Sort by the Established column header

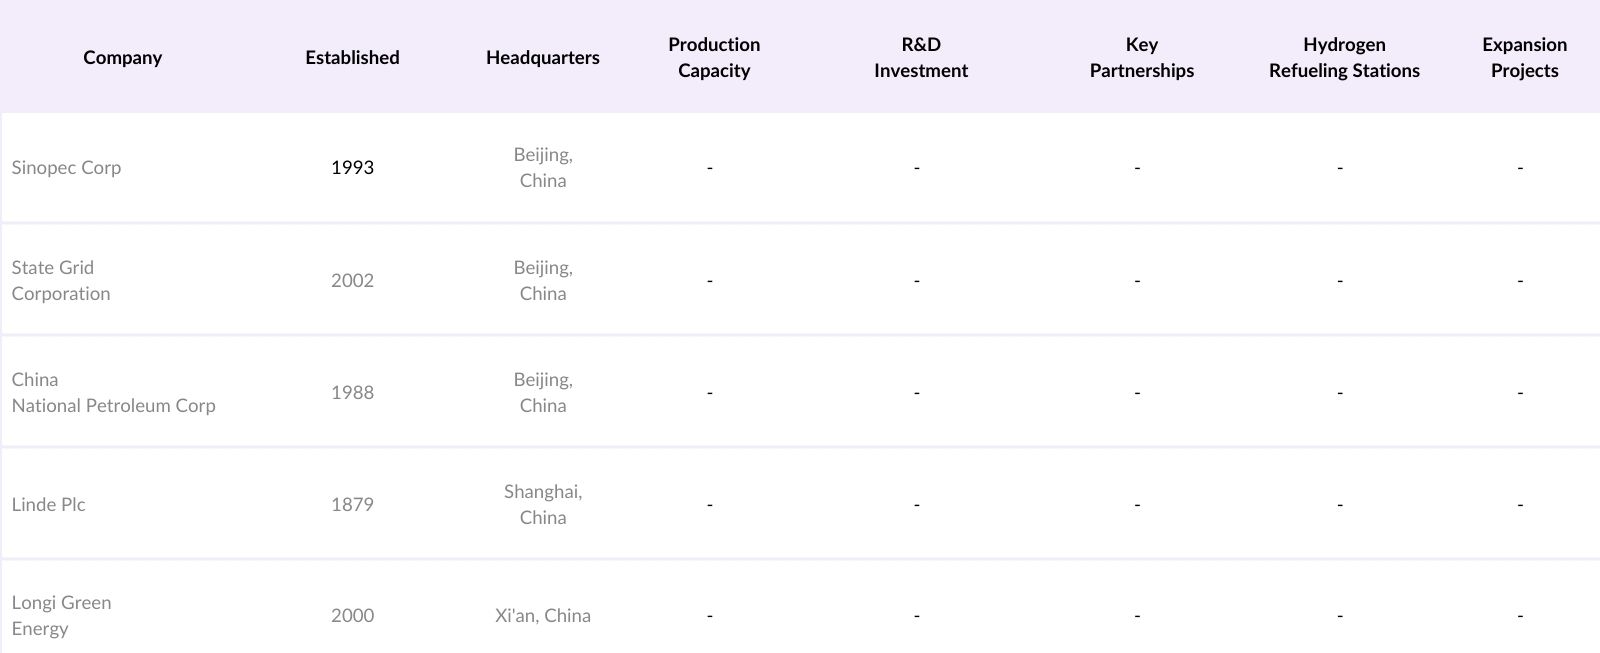352,58
